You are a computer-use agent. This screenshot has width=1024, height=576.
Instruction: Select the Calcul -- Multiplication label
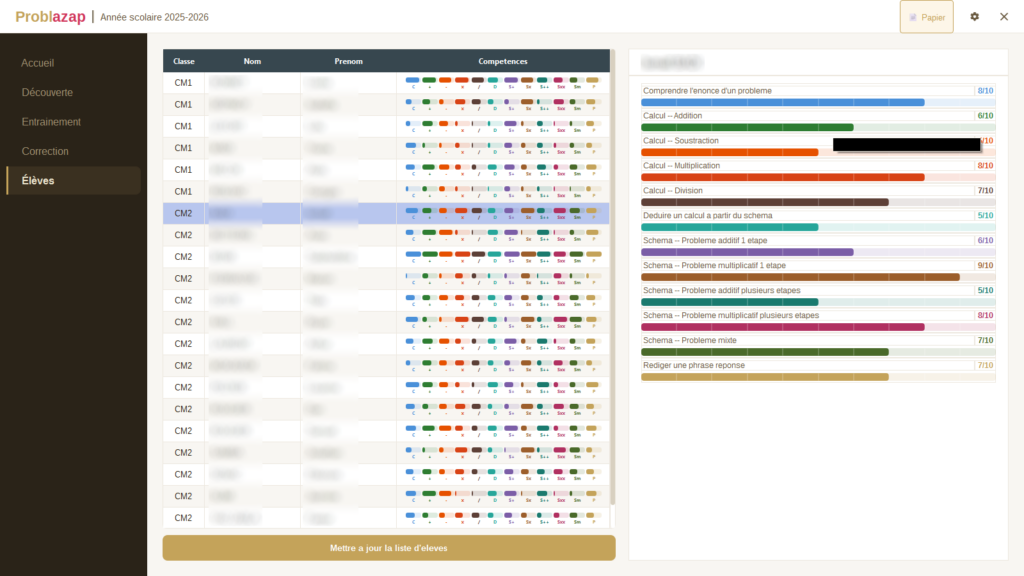tap(681, 165)
